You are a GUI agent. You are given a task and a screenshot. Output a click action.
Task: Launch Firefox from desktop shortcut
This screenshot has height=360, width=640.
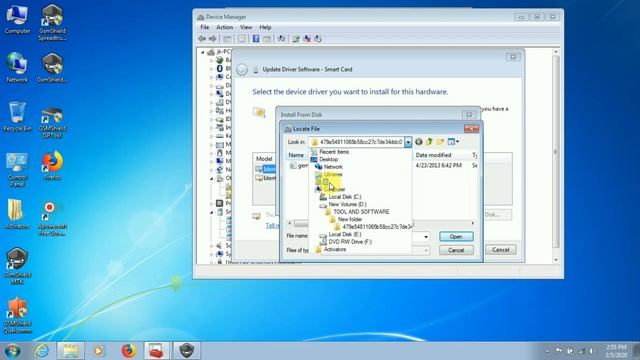tap(52, 166)
